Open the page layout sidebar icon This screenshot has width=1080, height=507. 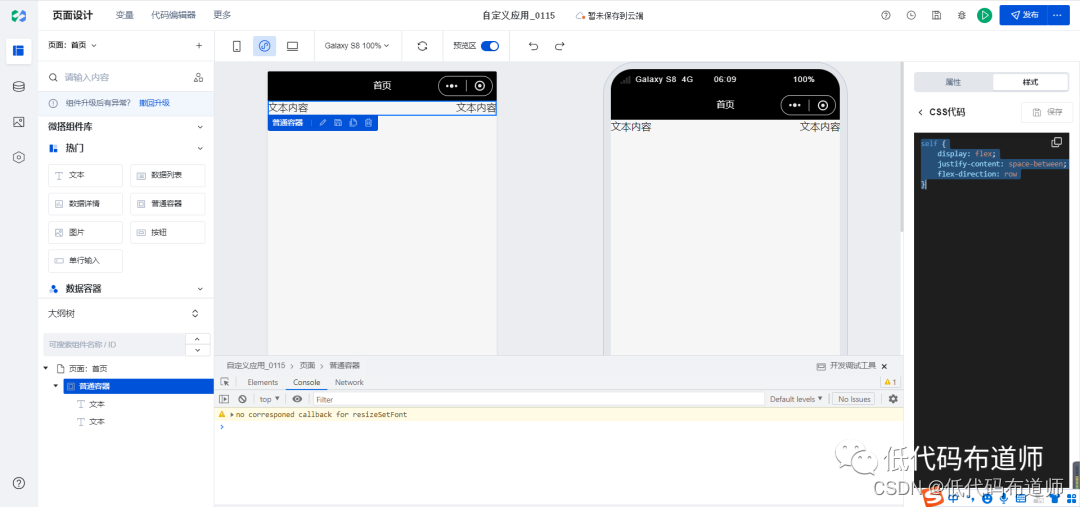pyautogui.click(x=19, y=50)
